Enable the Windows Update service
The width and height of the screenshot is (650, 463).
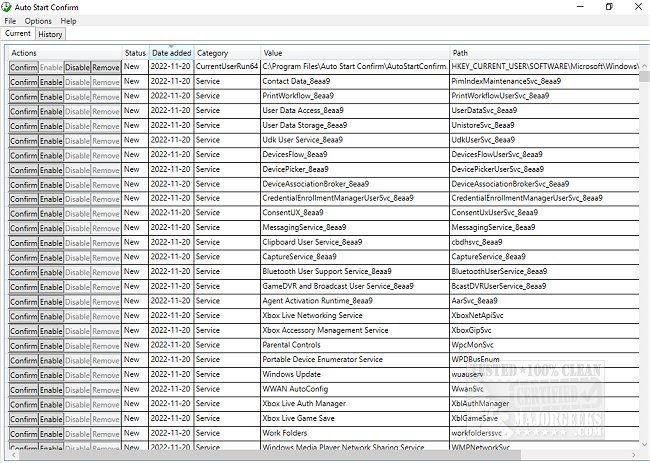pos(51,375)
